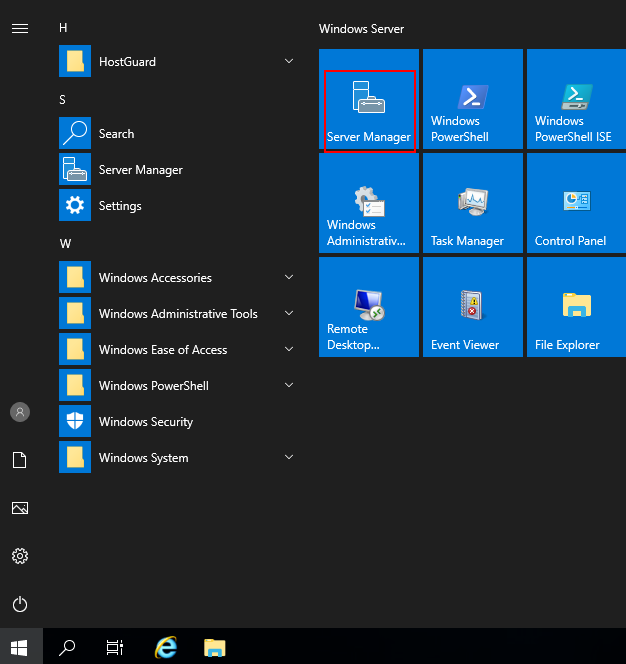
Task: Select the Search entry label
Action: (x=116, y=134)
